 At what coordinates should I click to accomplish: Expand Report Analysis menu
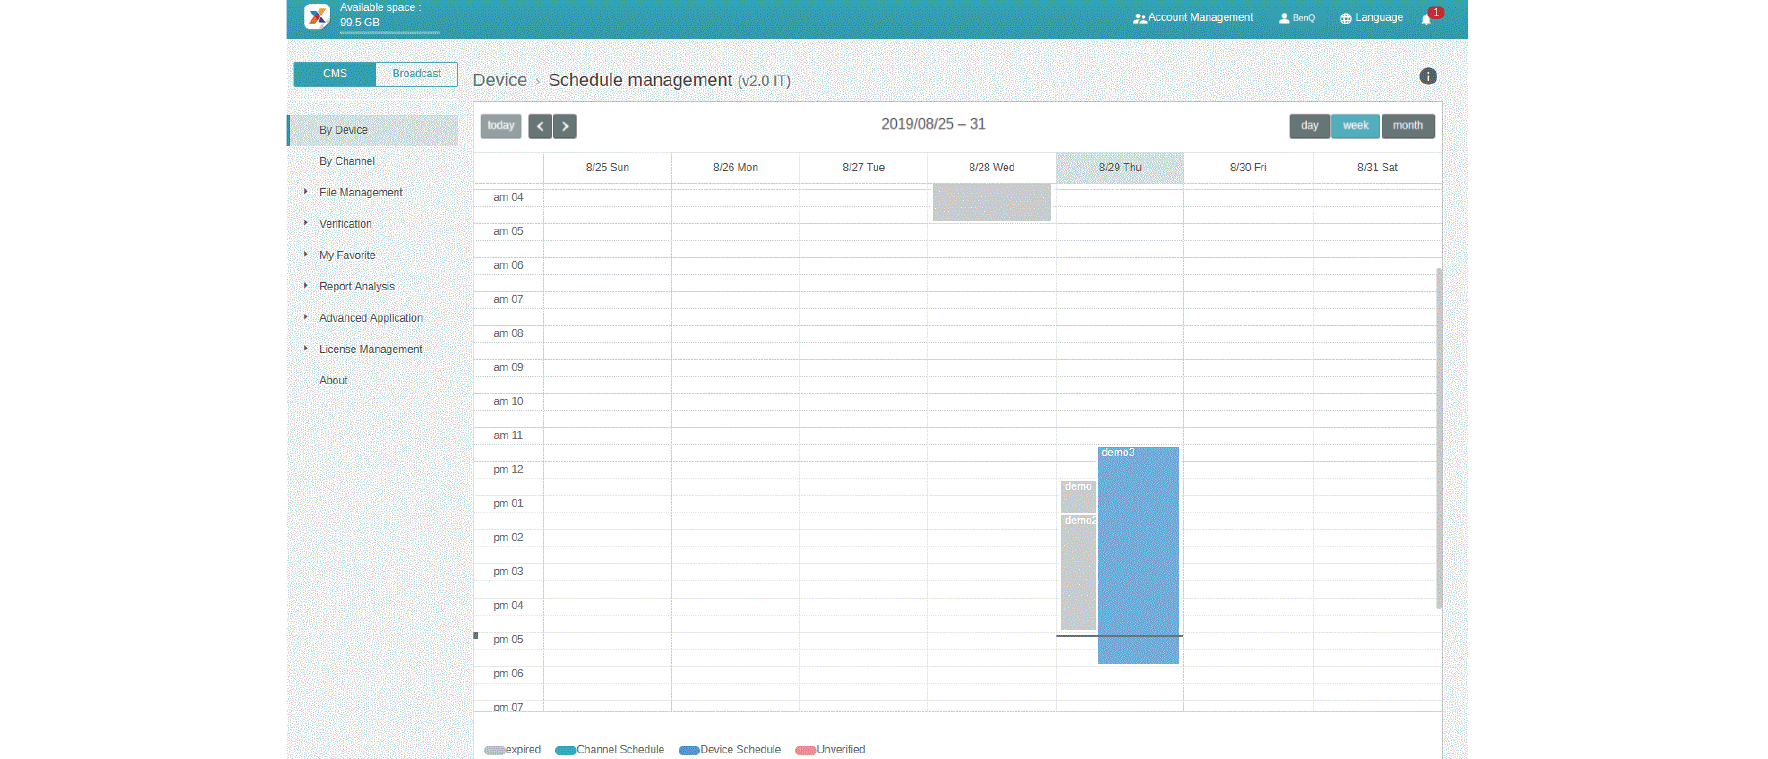[x=356, y=286]
